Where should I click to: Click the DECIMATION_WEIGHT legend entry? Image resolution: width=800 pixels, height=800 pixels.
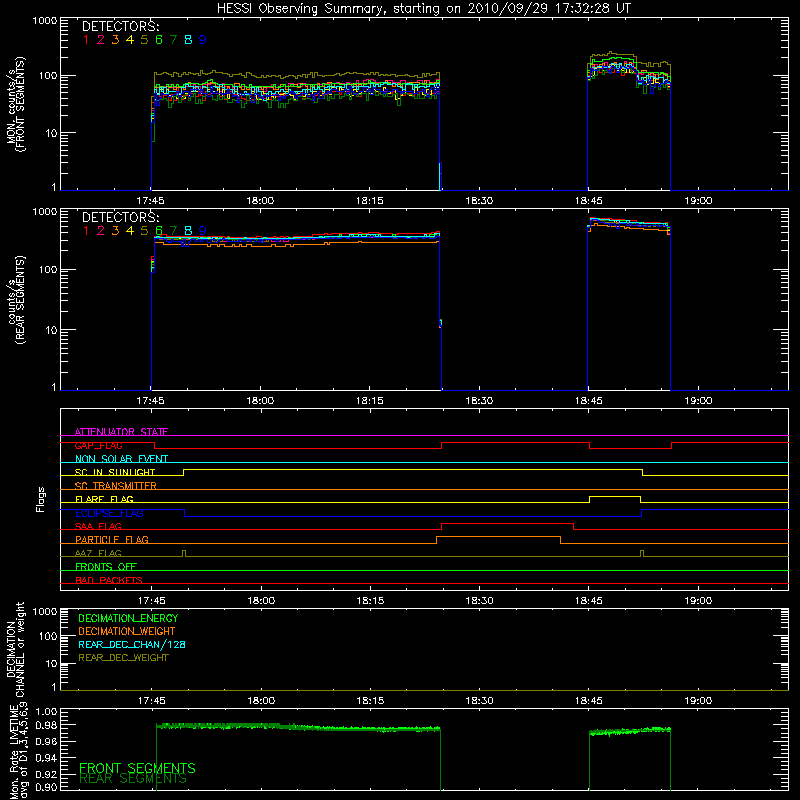tap(127, 631)
